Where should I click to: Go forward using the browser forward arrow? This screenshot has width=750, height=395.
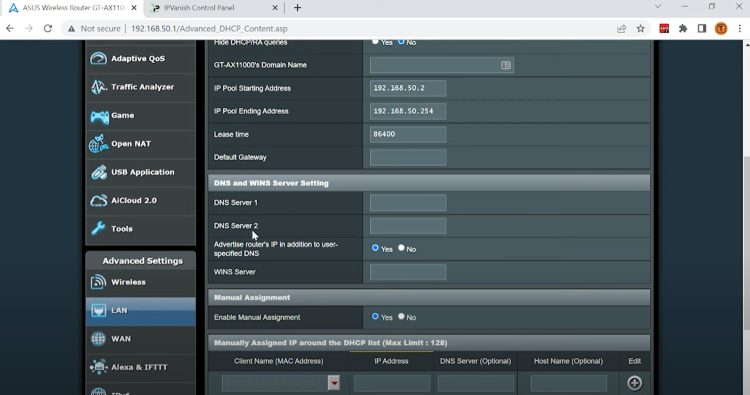pos(29,29)
